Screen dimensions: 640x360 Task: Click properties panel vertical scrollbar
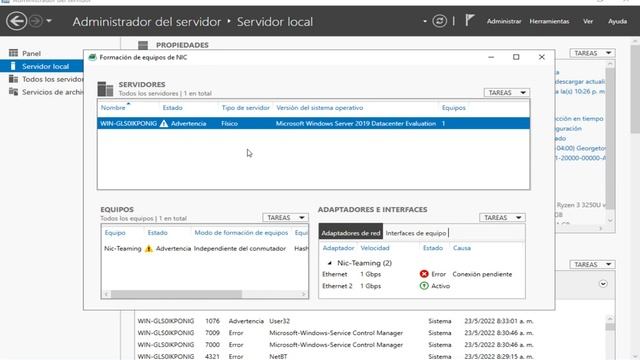(610, 139)
